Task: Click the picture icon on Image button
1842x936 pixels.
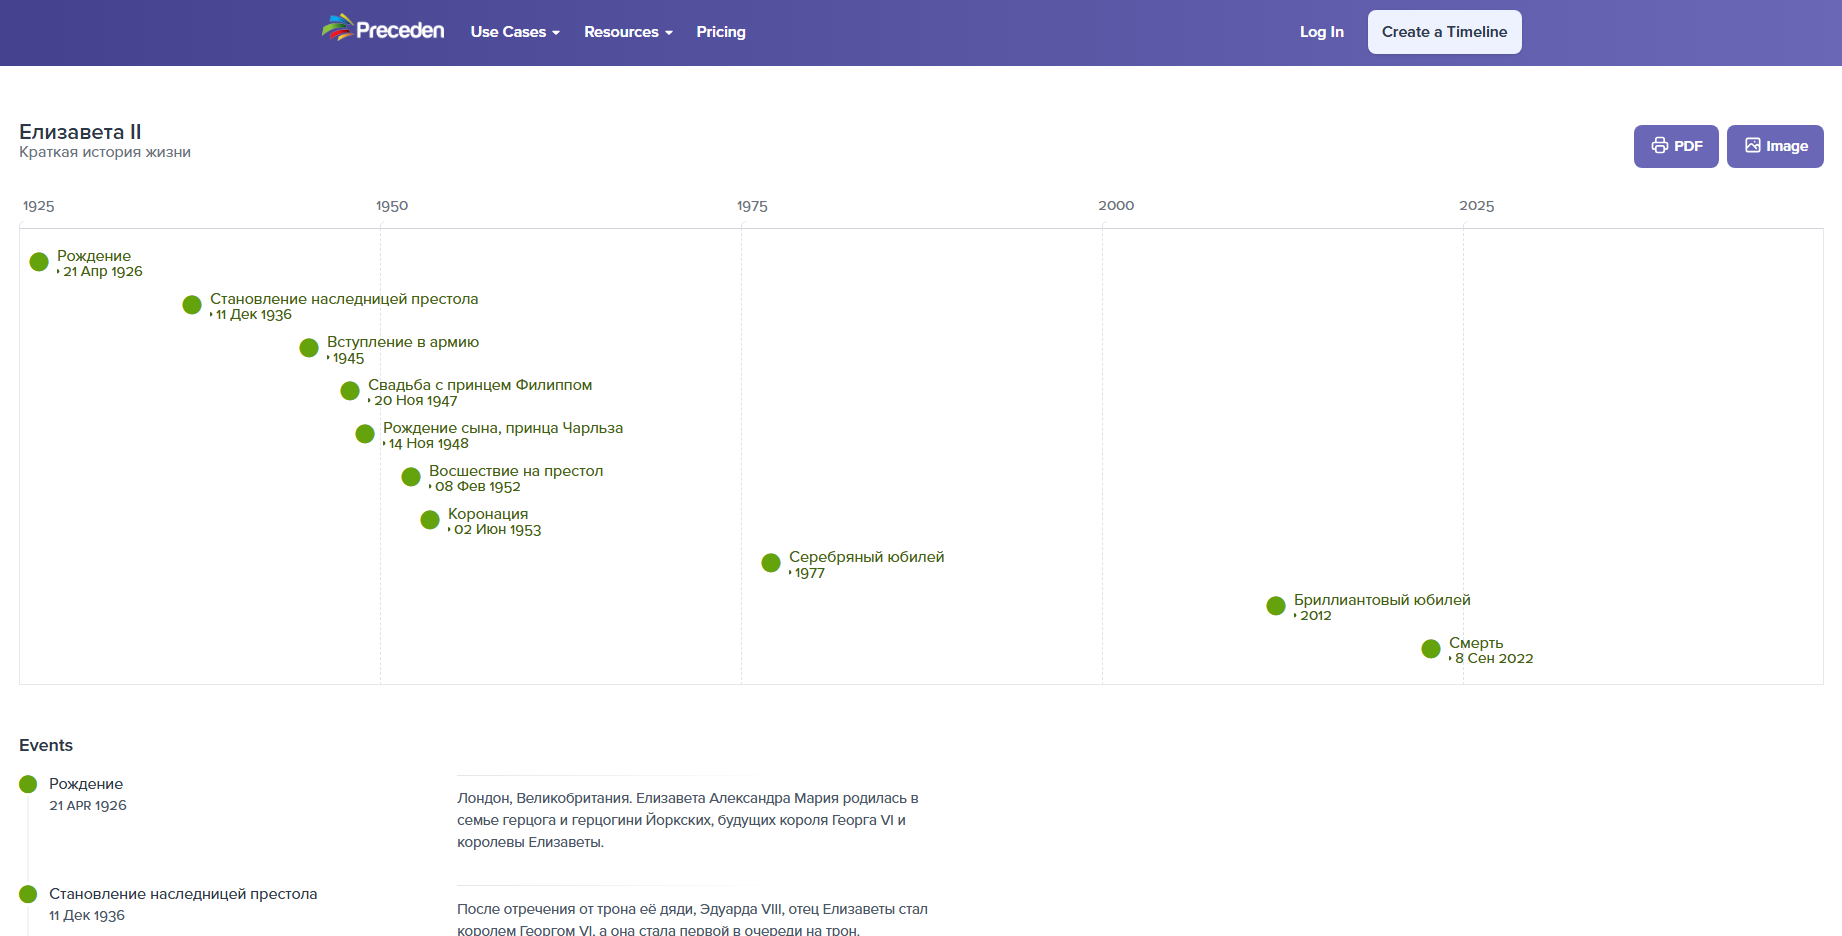Action: click(x=1752, y=146)
